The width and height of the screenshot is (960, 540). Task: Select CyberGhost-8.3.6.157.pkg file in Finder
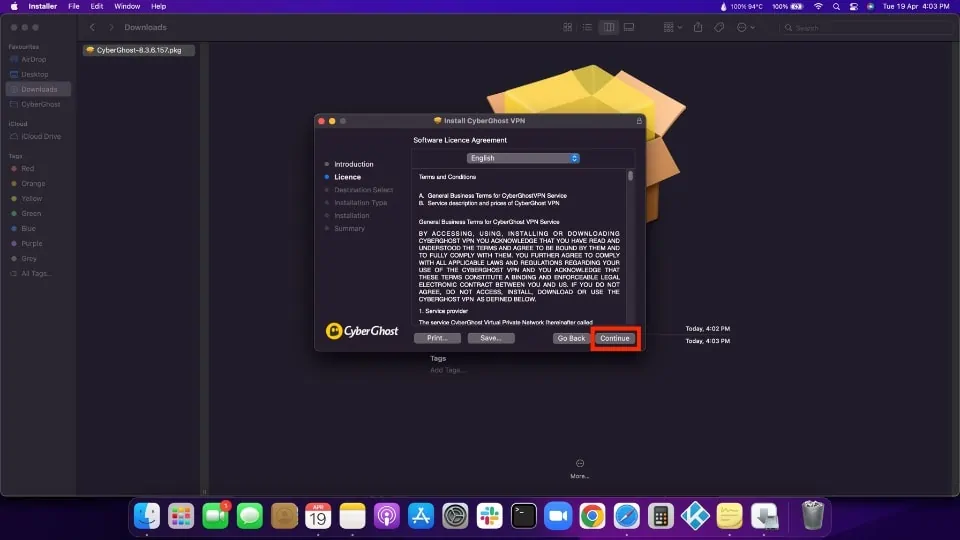pos(139,50)
